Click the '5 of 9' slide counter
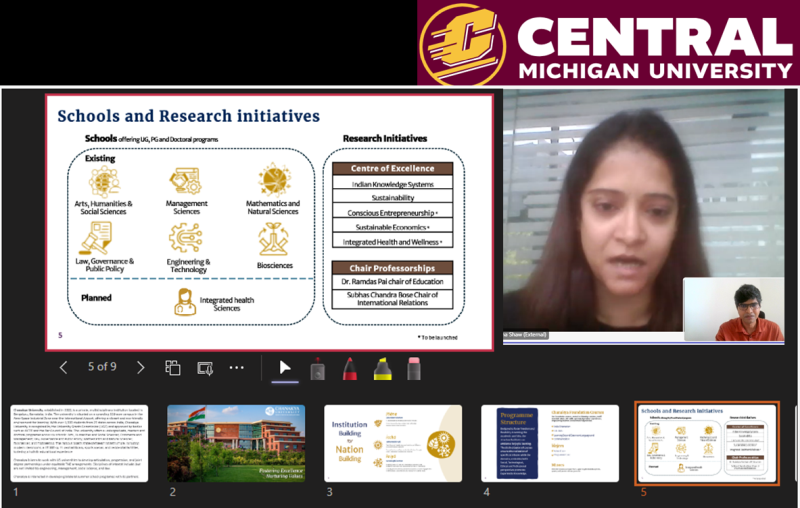This screenshot has height=508, width=800. tap(102, 367)
